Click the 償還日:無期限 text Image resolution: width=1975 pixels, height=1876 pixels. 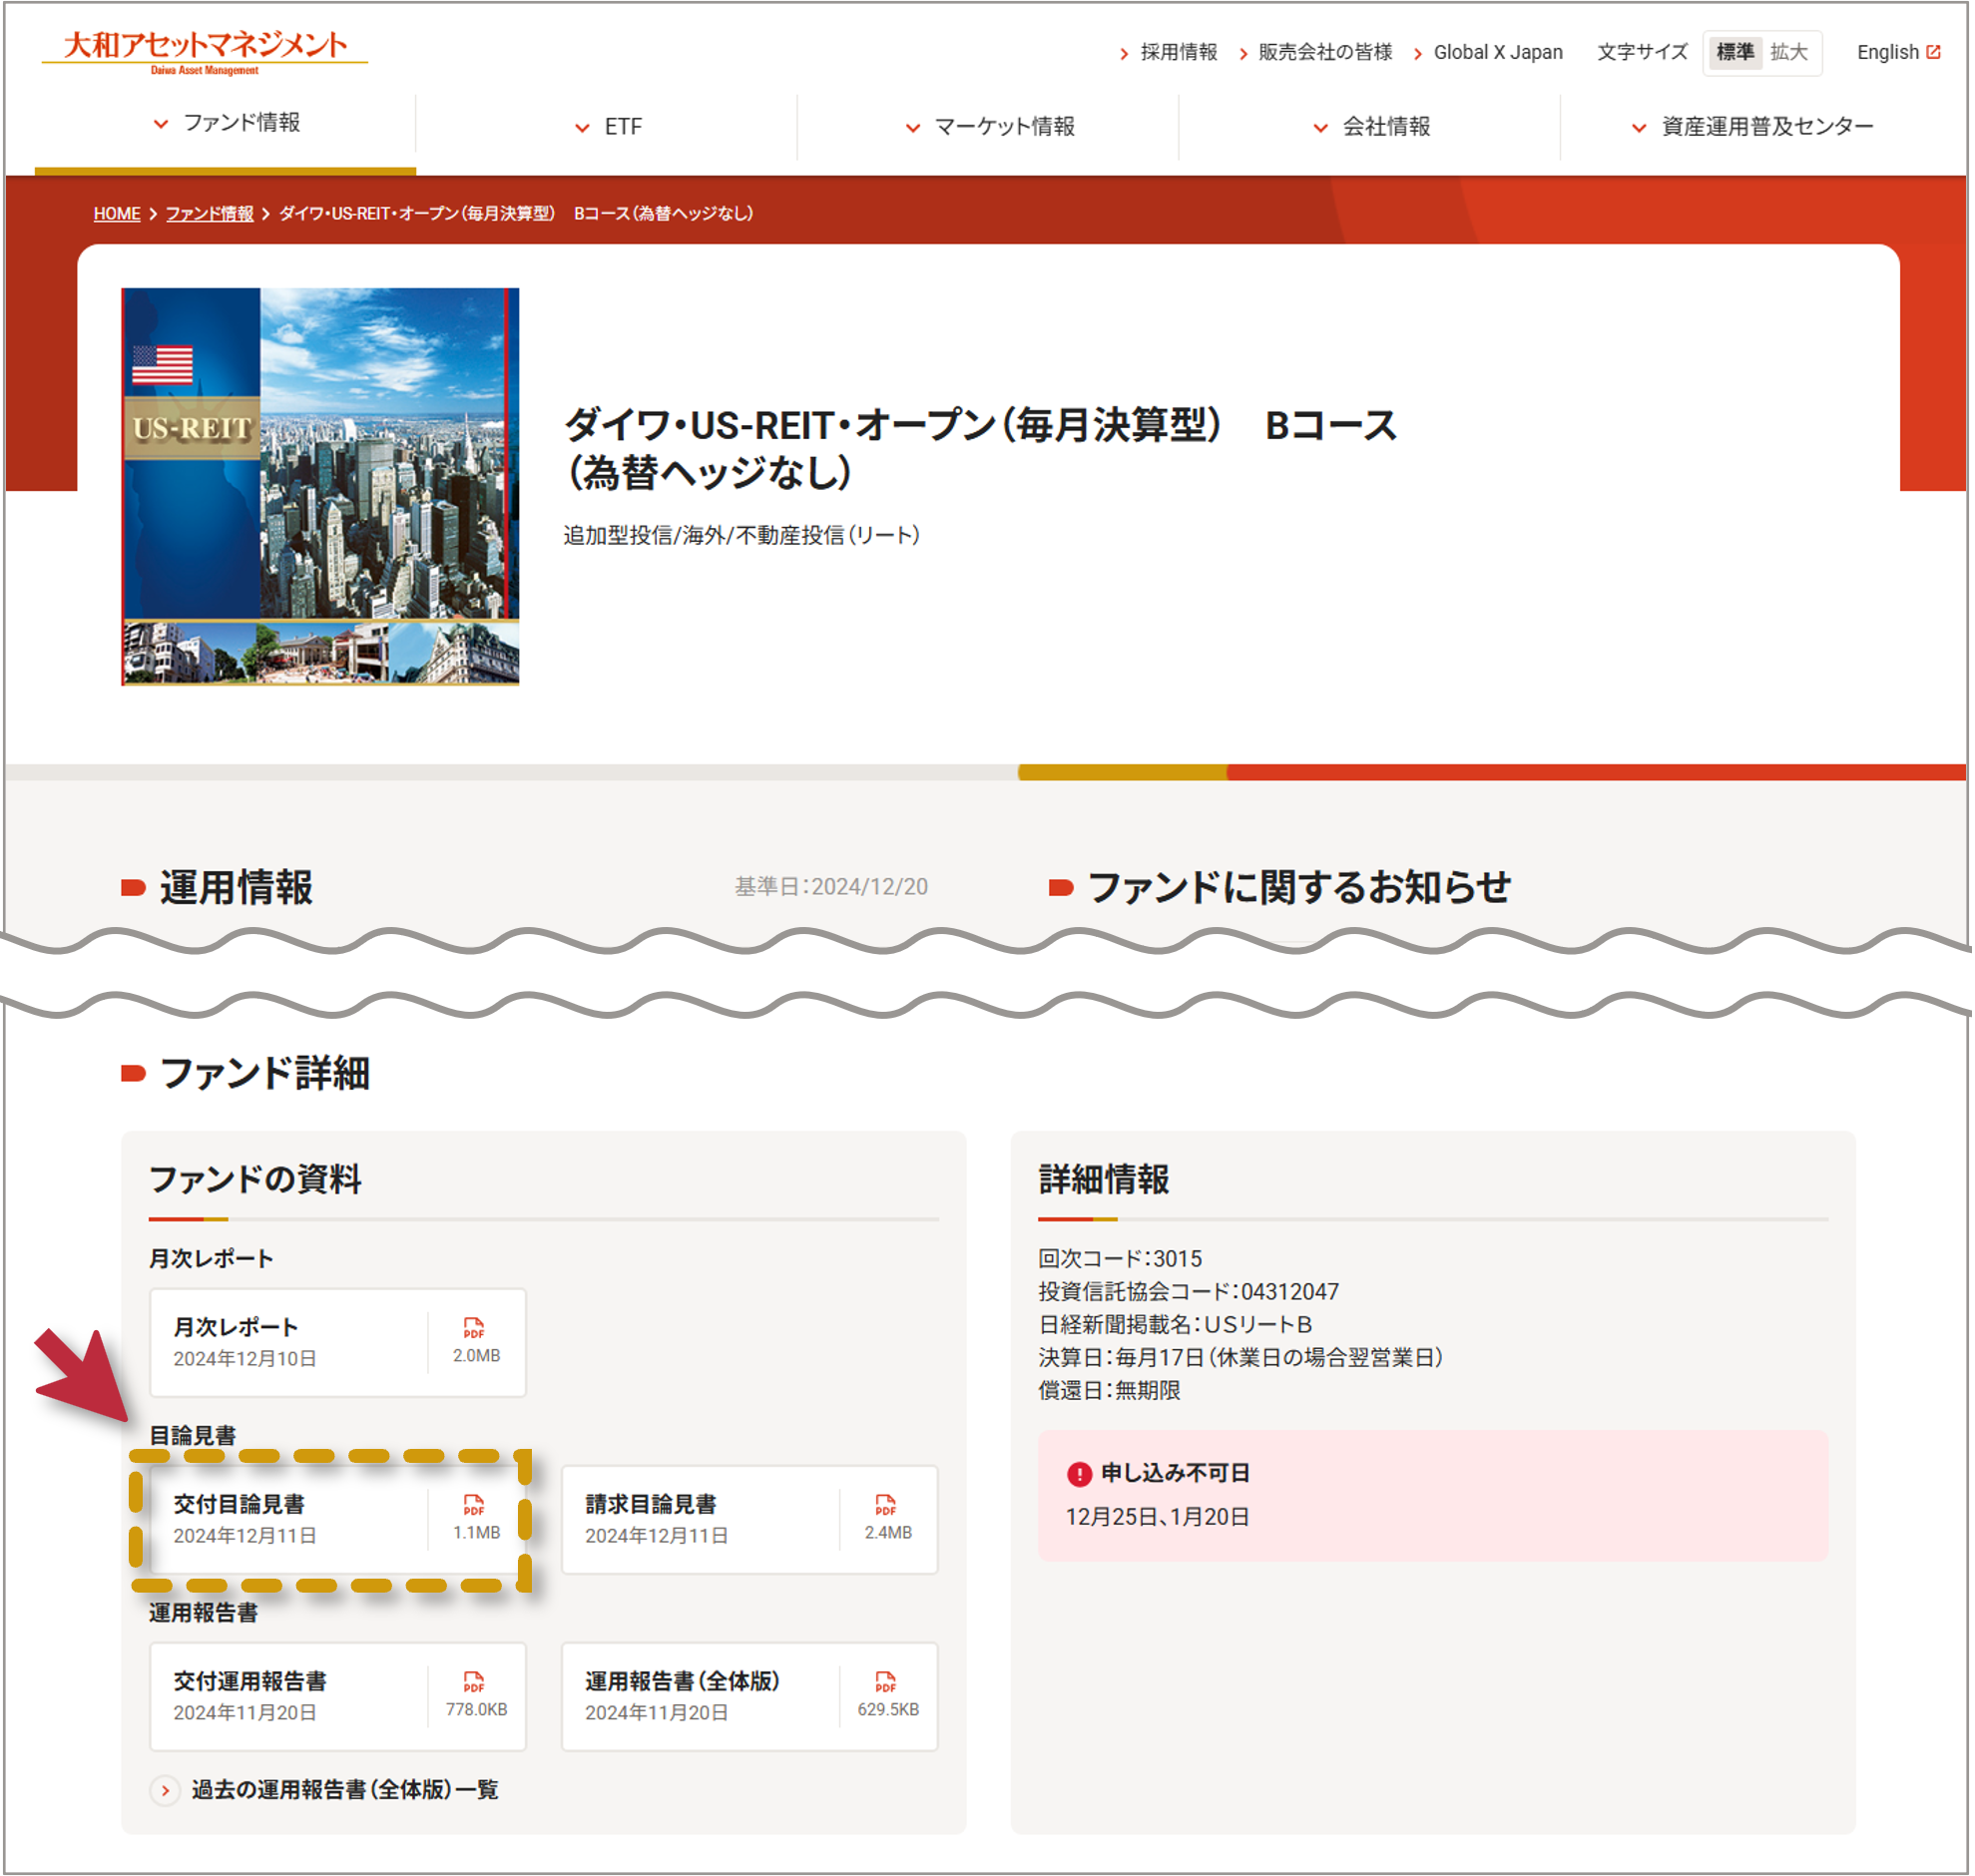1111,1392
